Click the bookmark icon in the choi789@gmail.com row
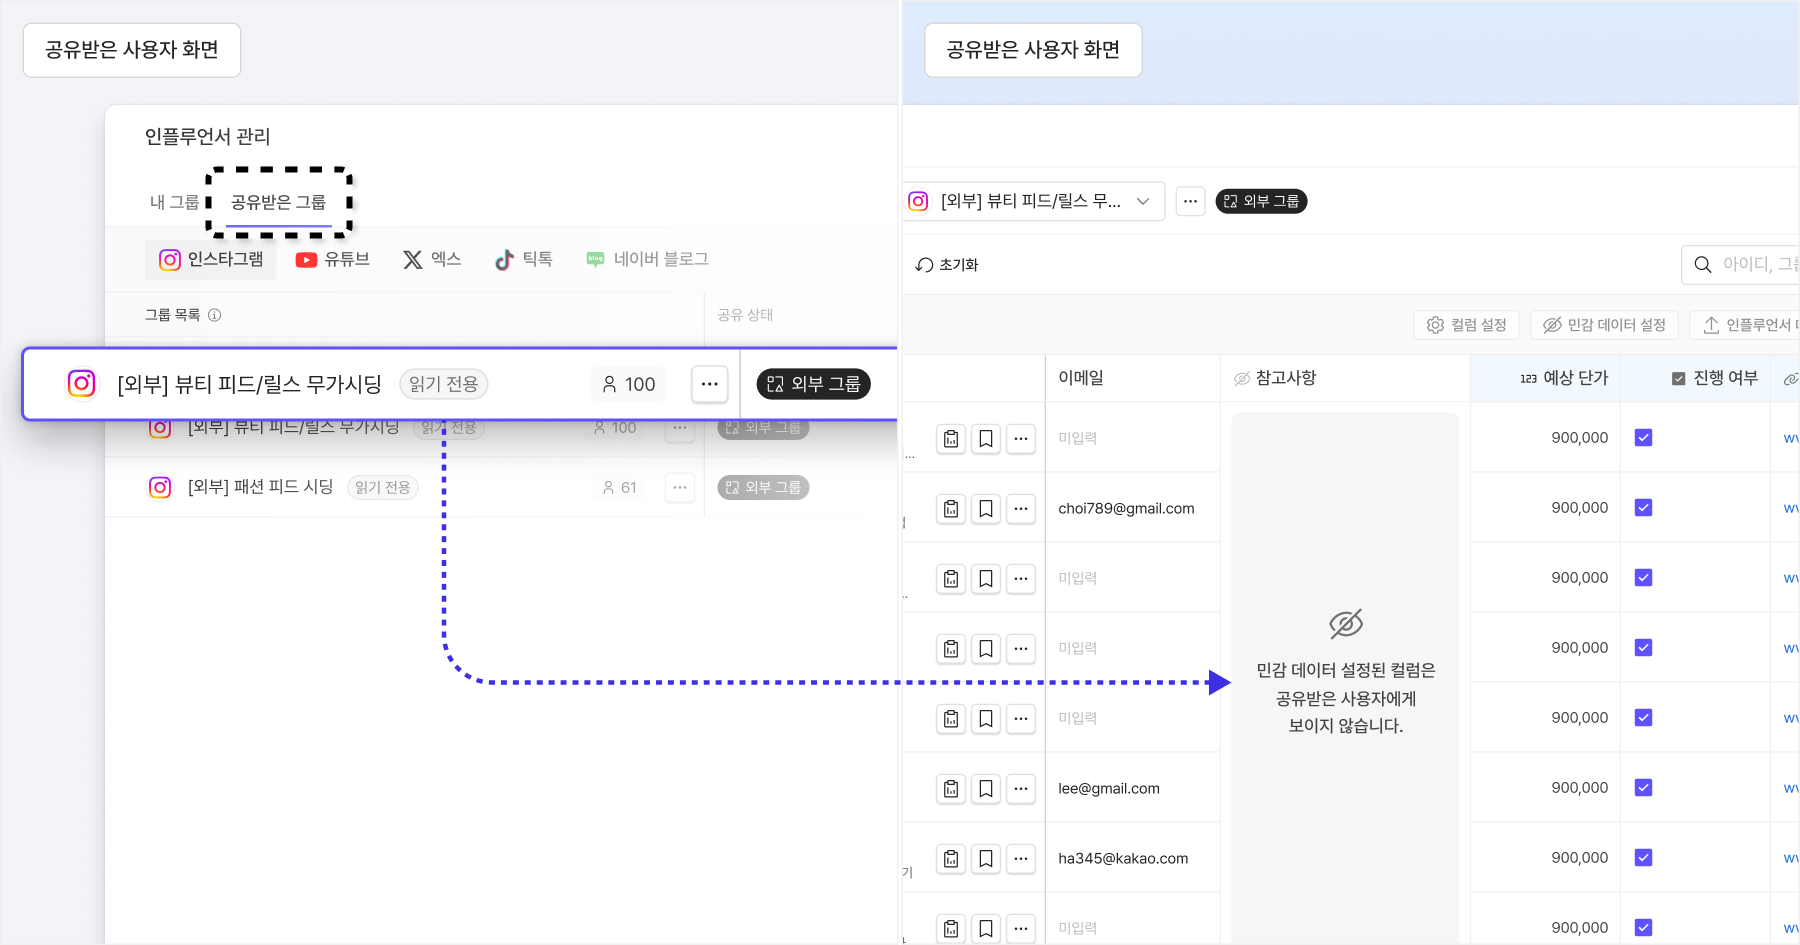The image size is (1800, 945). coord(985,509)
